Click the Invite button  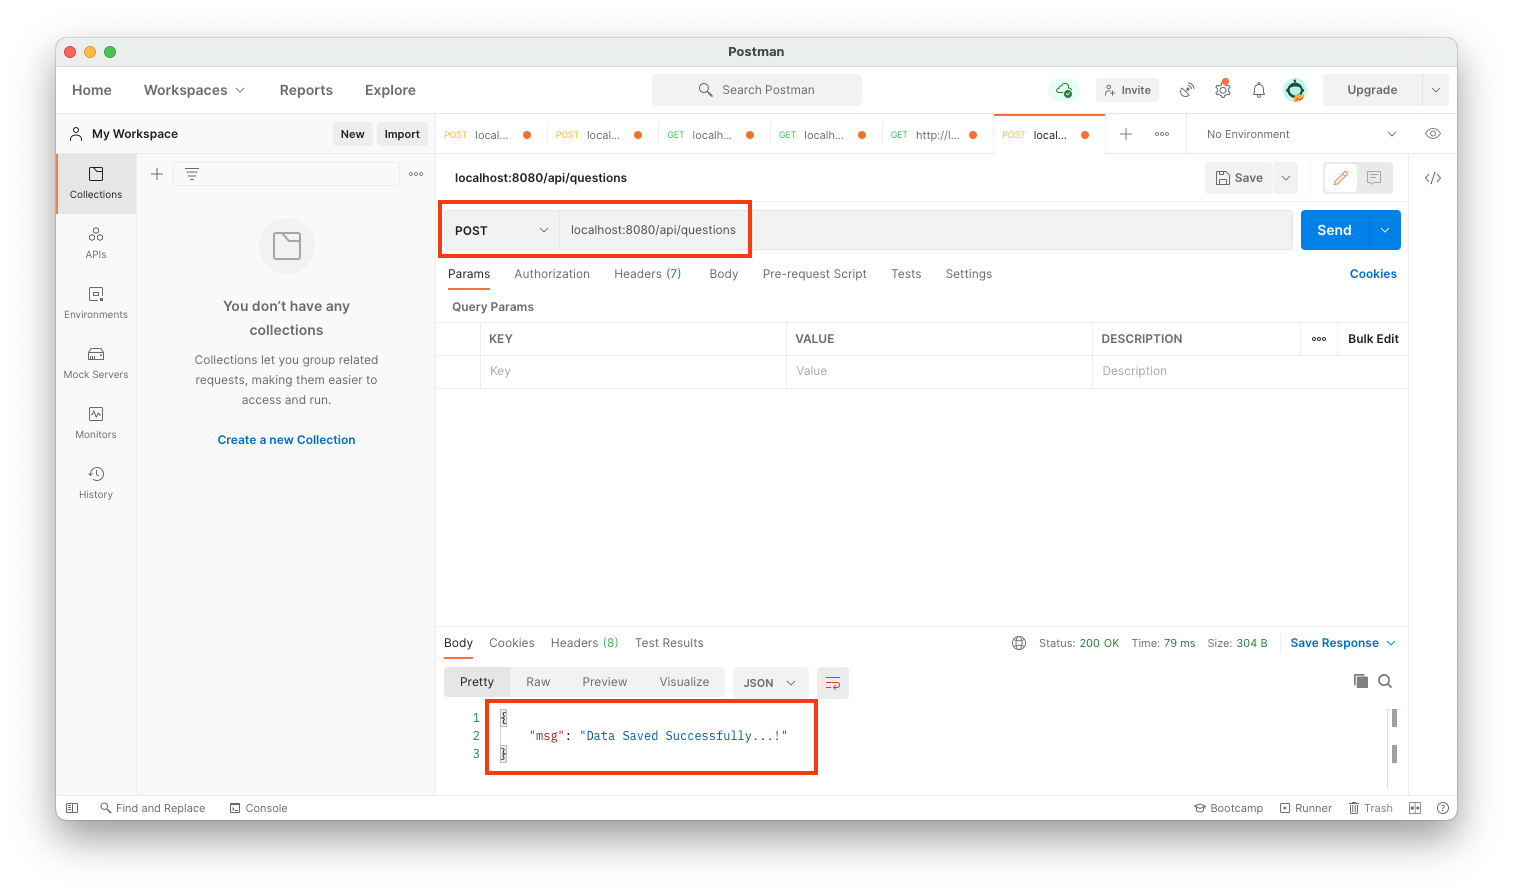1127,90
